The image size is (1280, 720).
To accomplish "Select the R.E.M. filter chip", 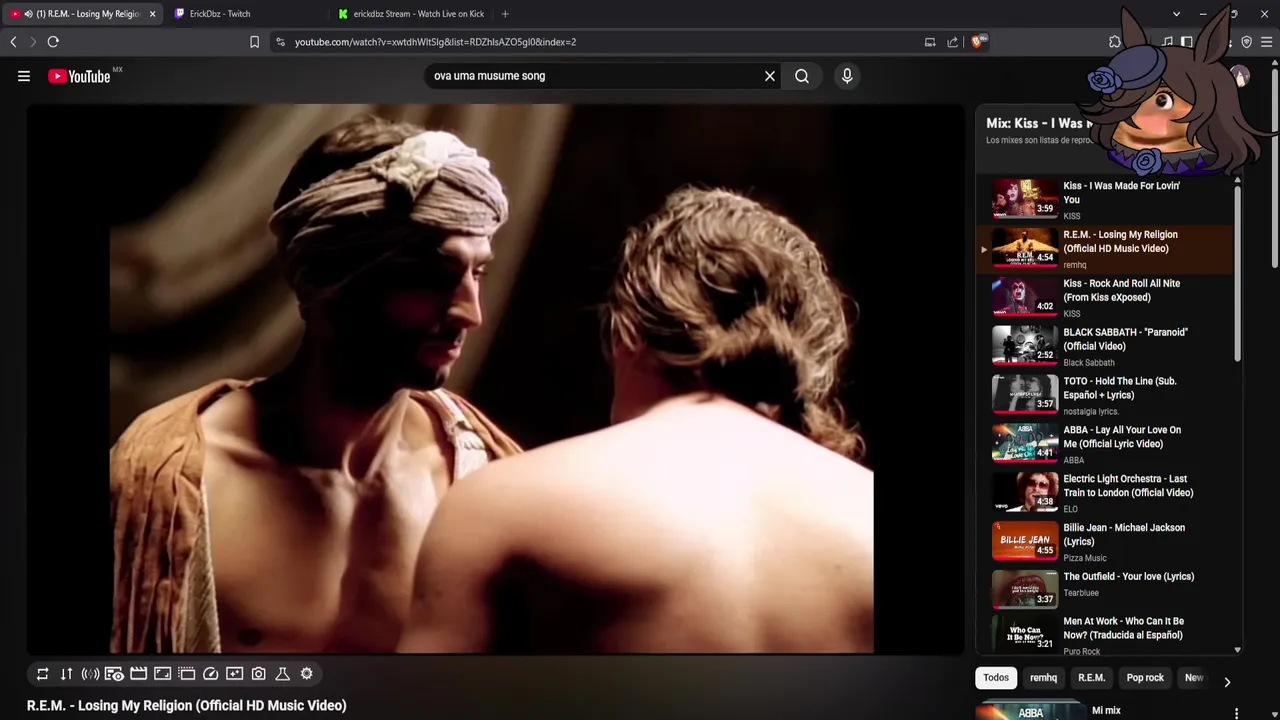I will 1091,678.
